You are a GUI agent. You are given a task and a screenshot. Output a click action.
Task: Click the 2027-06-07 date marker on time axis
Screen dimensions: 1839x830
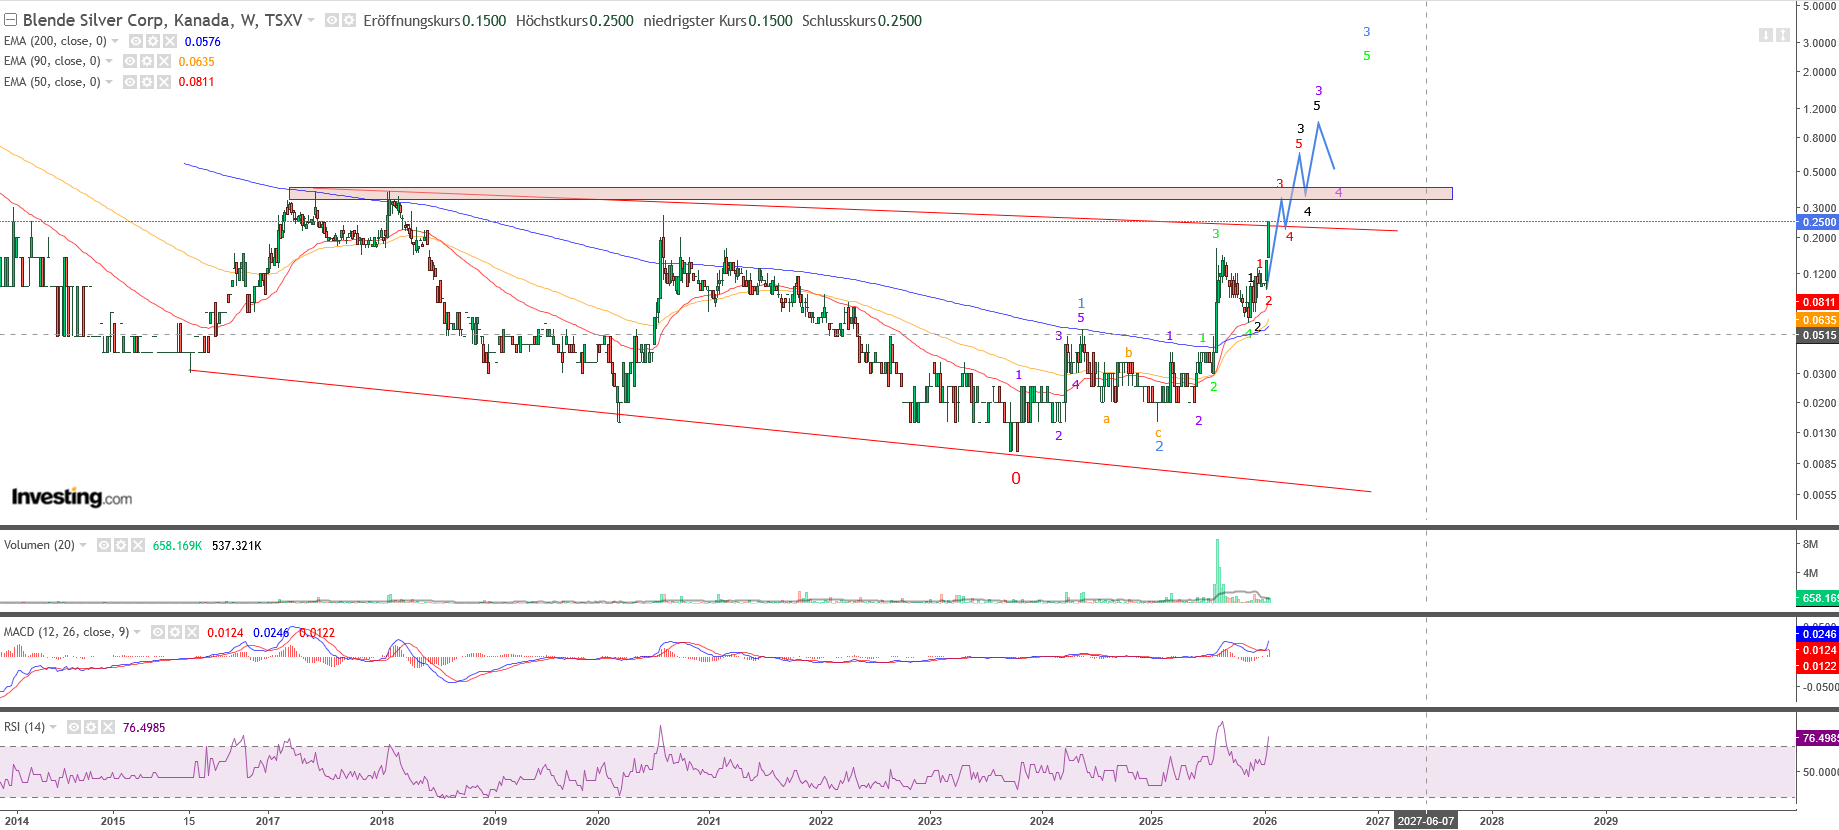click(x=1426, y=821)
